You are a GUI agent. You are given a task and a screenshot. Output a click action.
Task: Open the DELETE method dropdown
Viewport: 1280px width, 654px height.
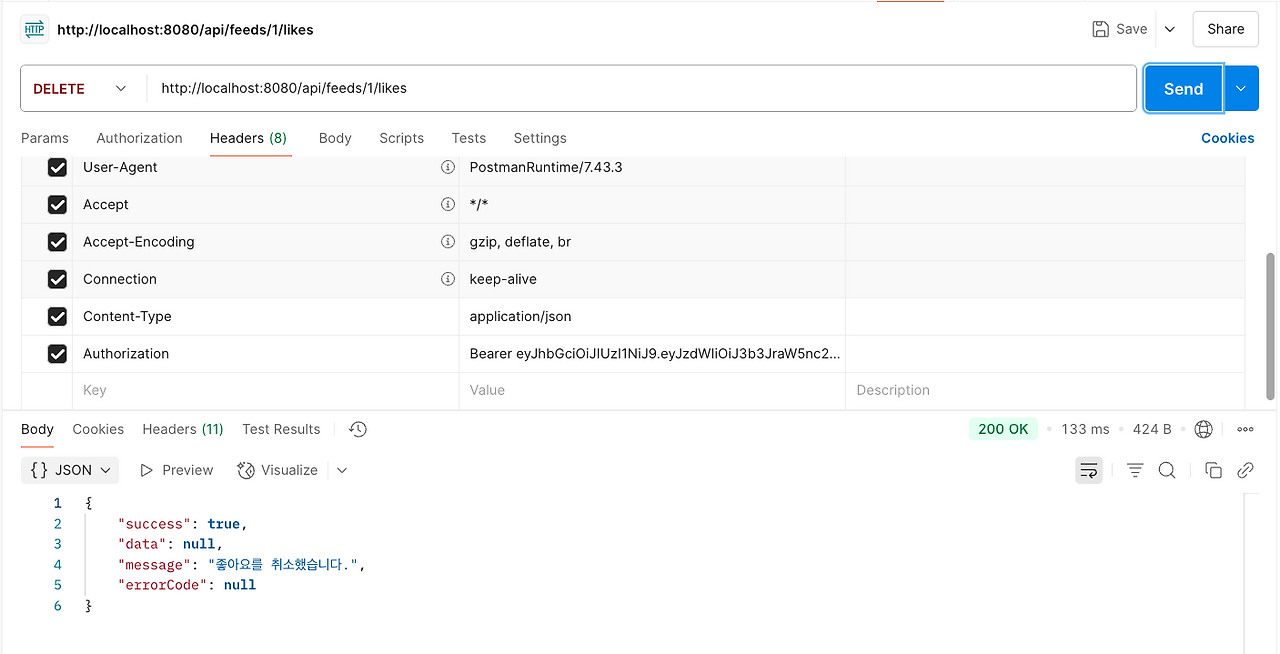[x=81, y=88]
